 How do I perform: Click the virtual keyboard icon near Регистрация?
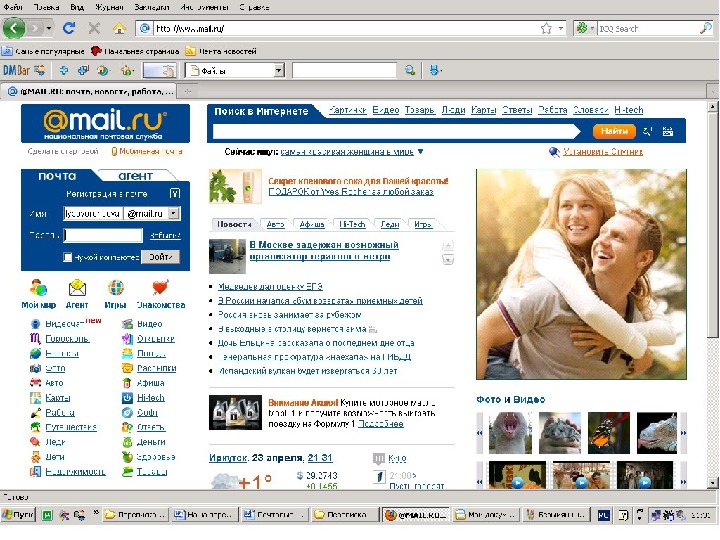pyautogui.click(x=175, y=193)
